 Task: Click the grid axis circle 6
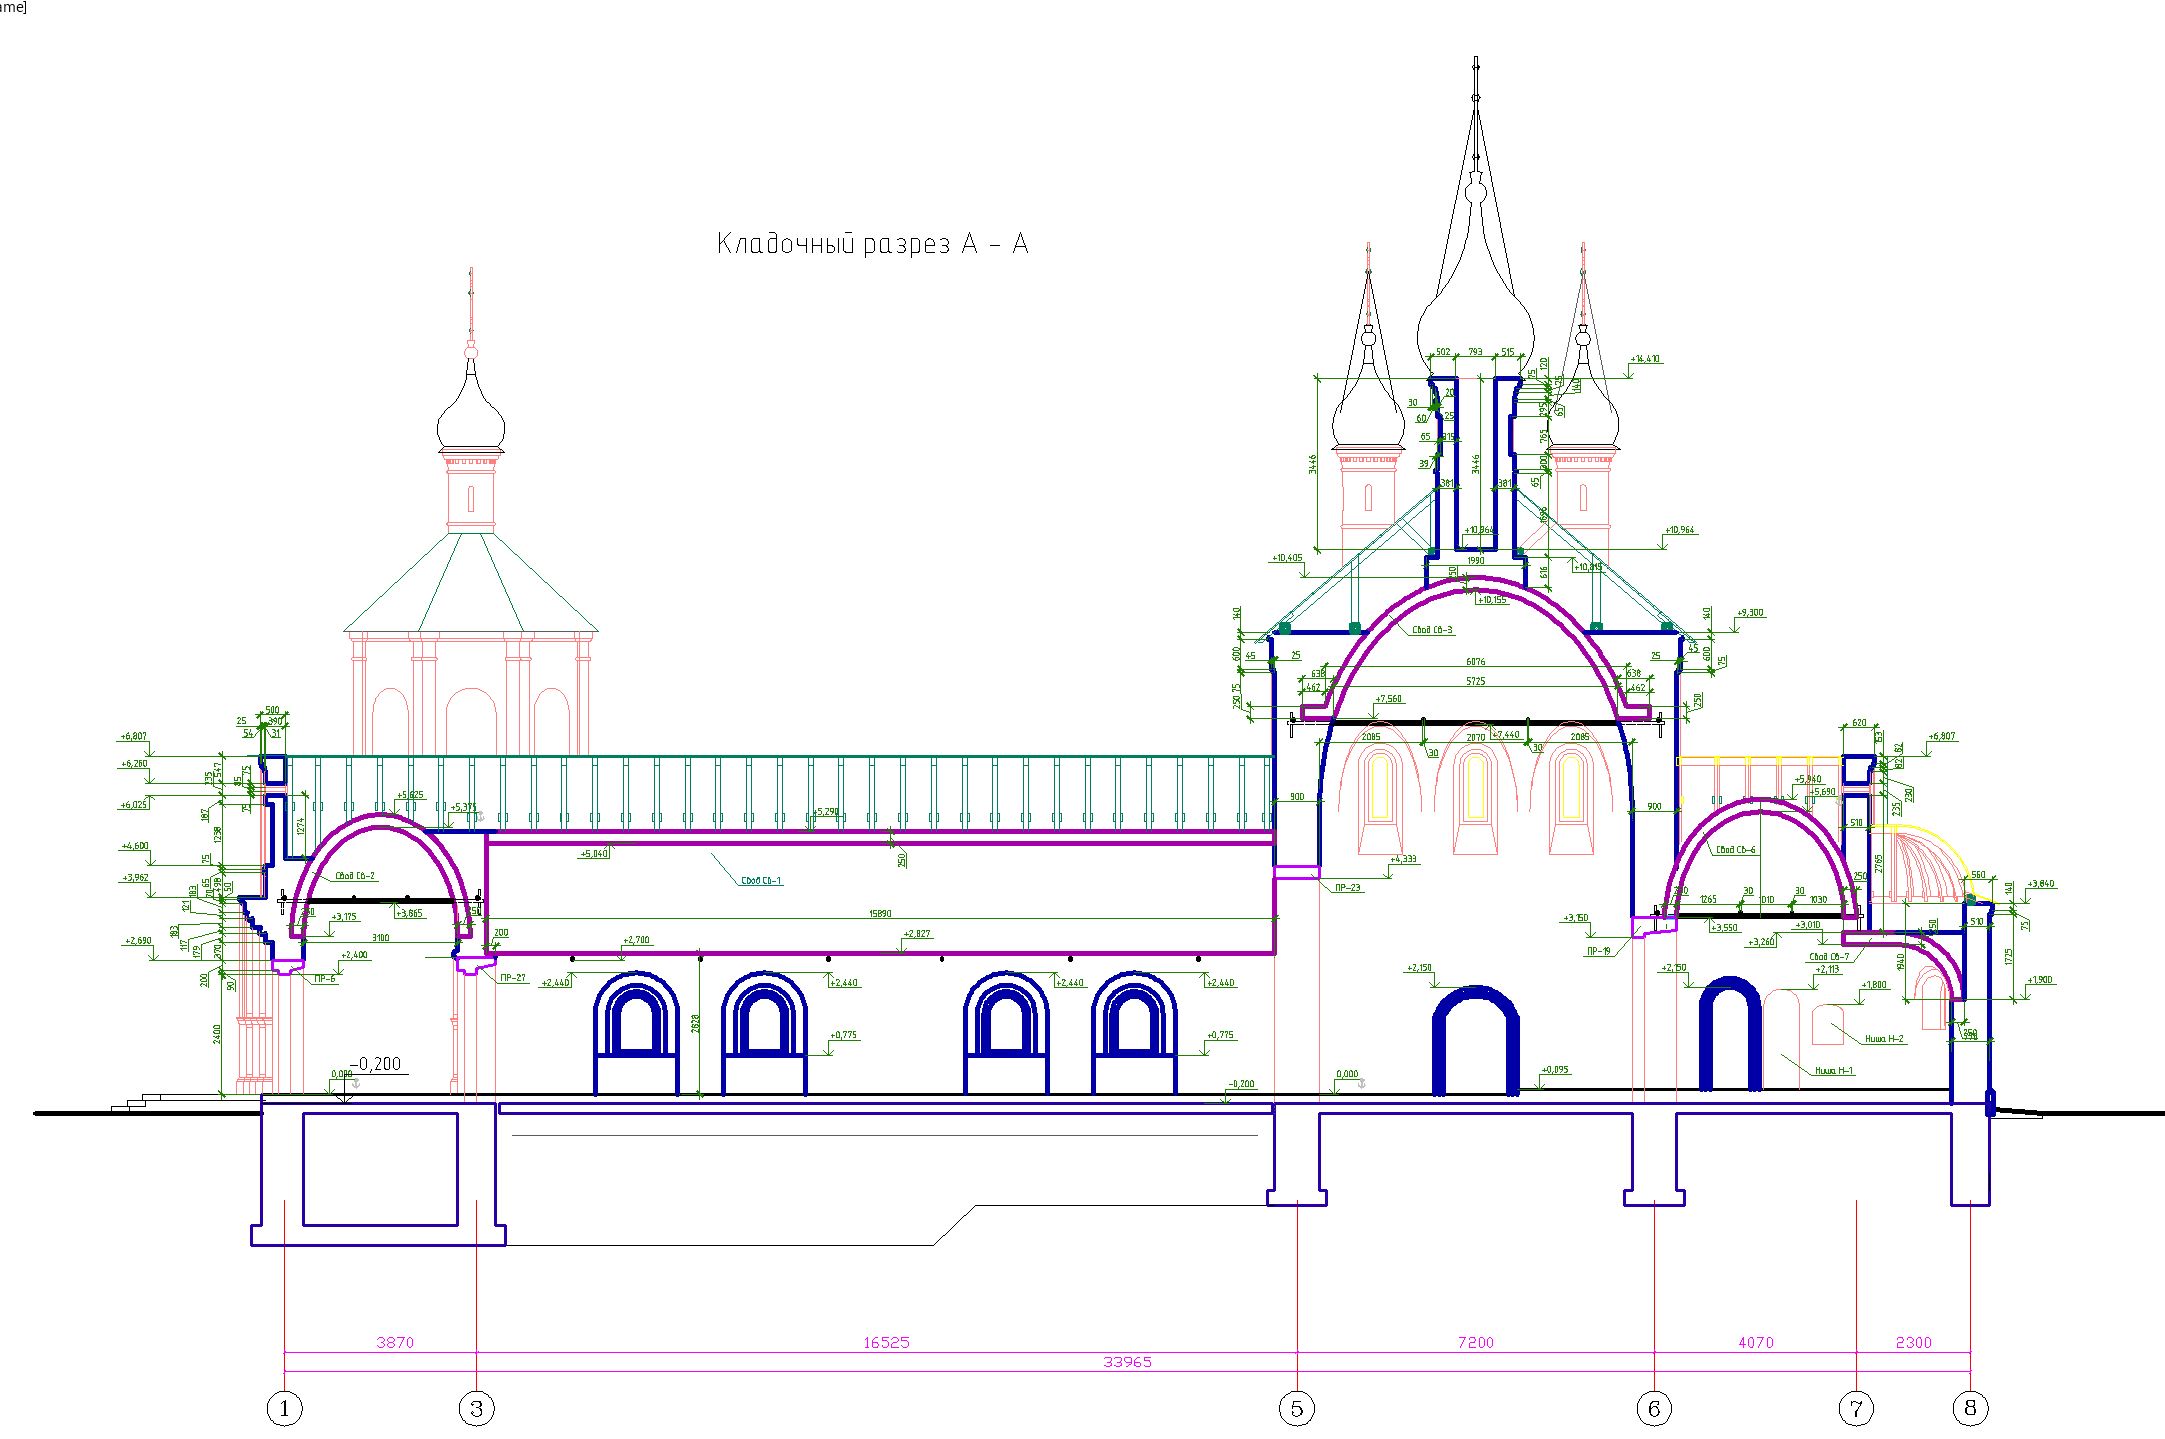point(1654,1409)
